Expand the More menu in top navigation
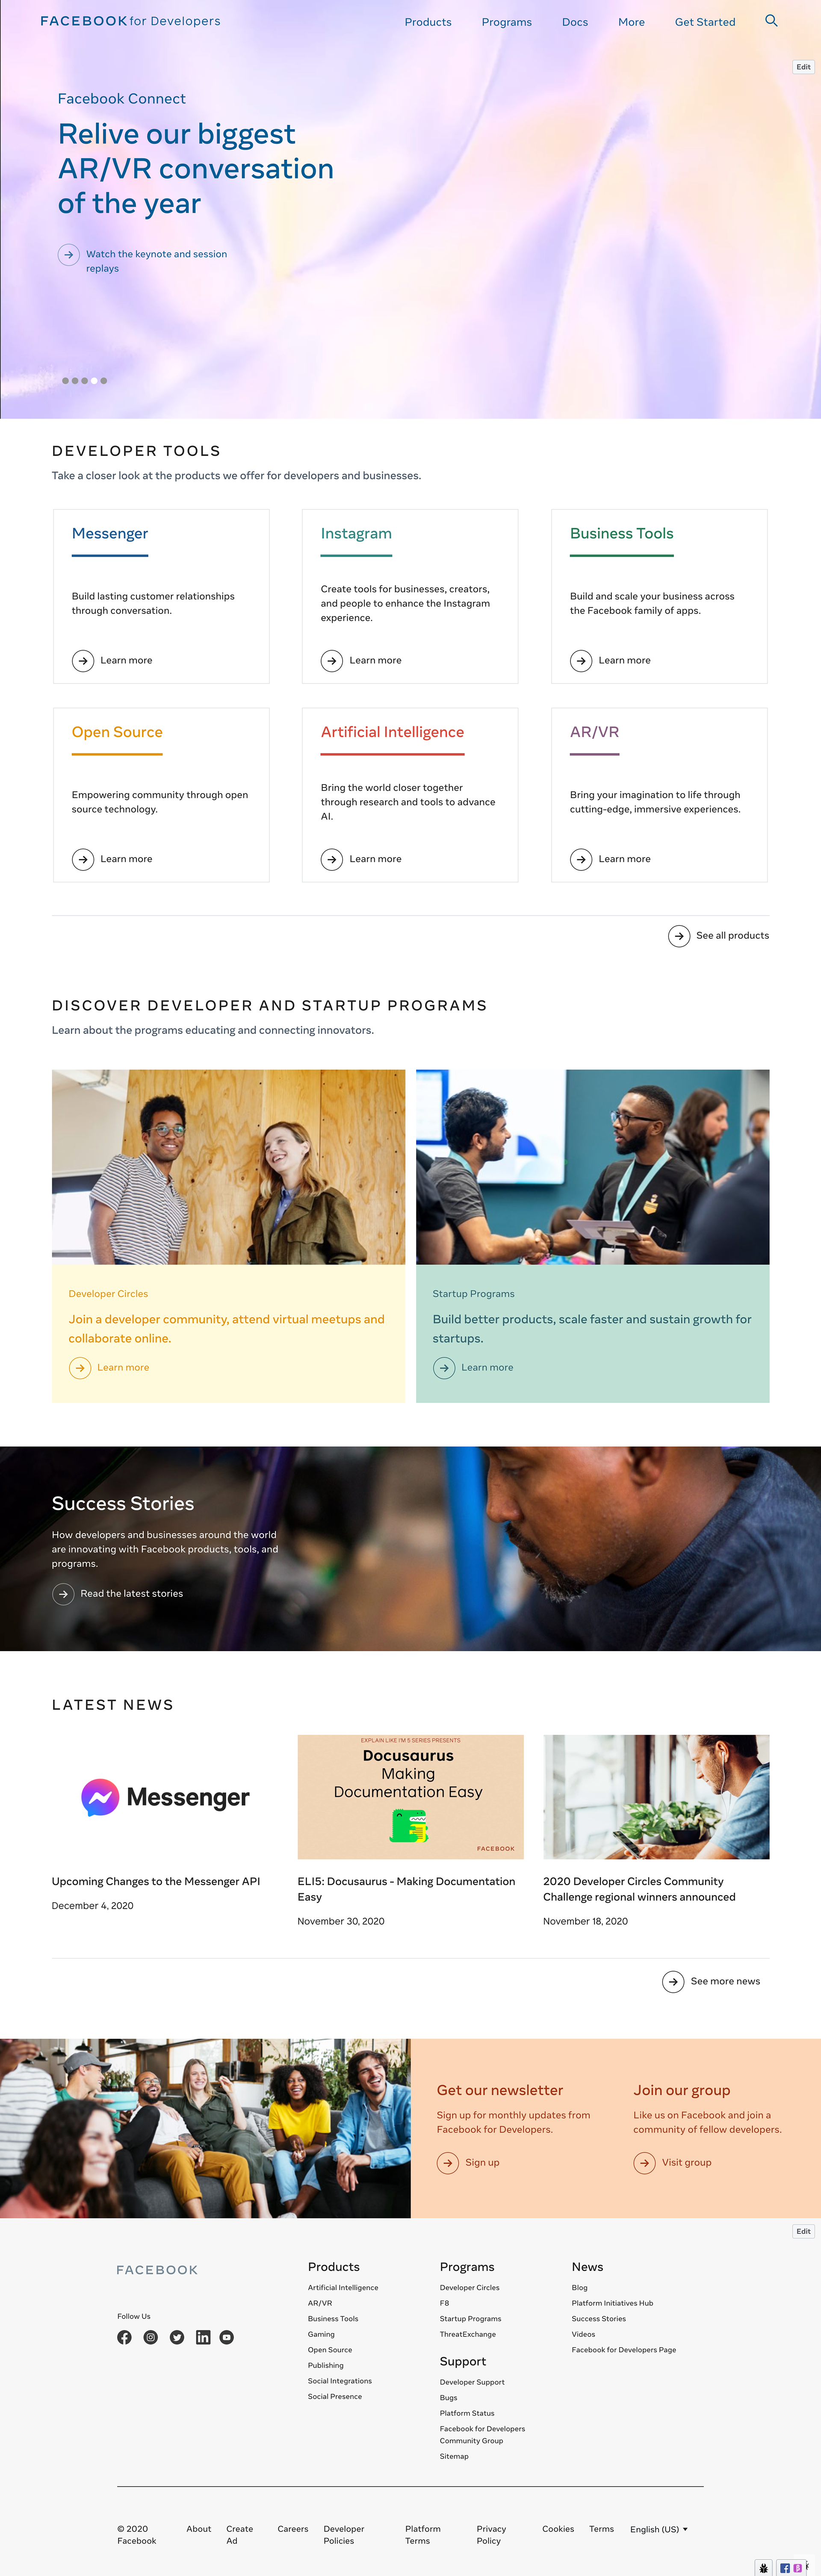Viewport: 821px width, 2576px height. [x=631, y=22]
